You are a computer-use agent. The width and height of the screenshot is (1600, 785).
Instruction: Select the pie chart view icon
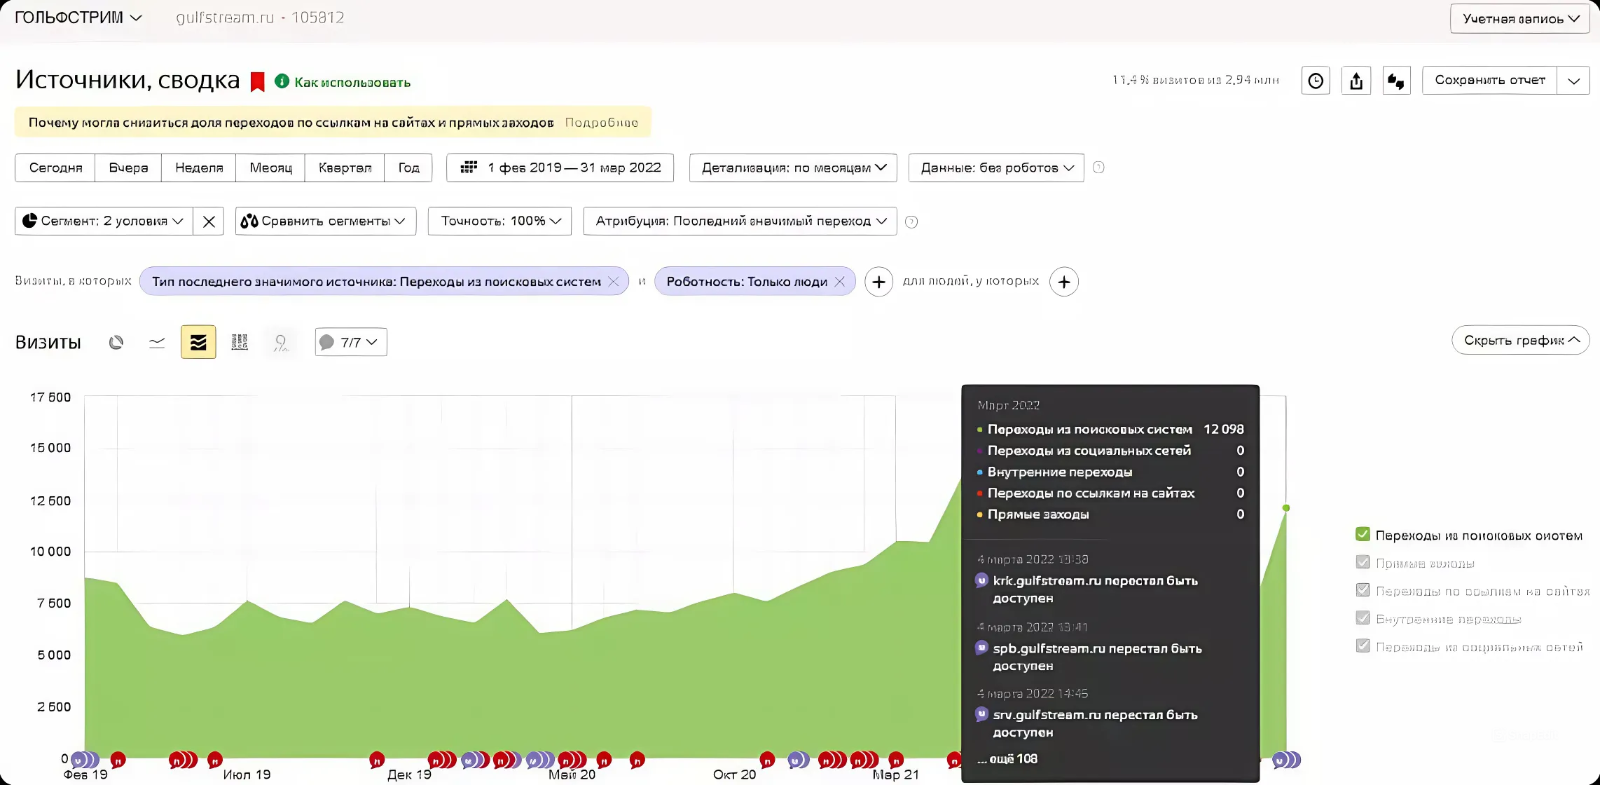[116, 342]
